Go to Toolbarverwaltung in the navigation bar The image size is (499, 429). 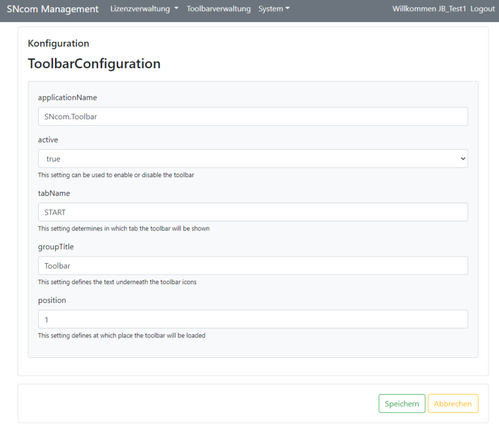(x=218, y=9)
